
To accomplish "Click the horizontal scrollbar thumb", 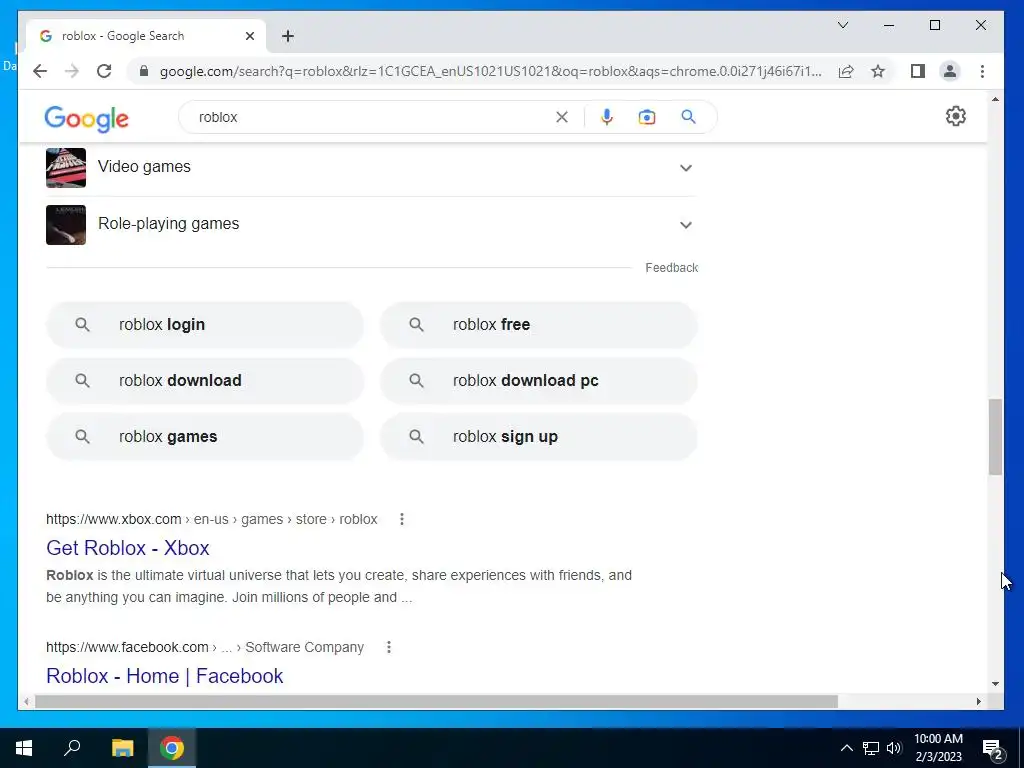I will [436, 701].
